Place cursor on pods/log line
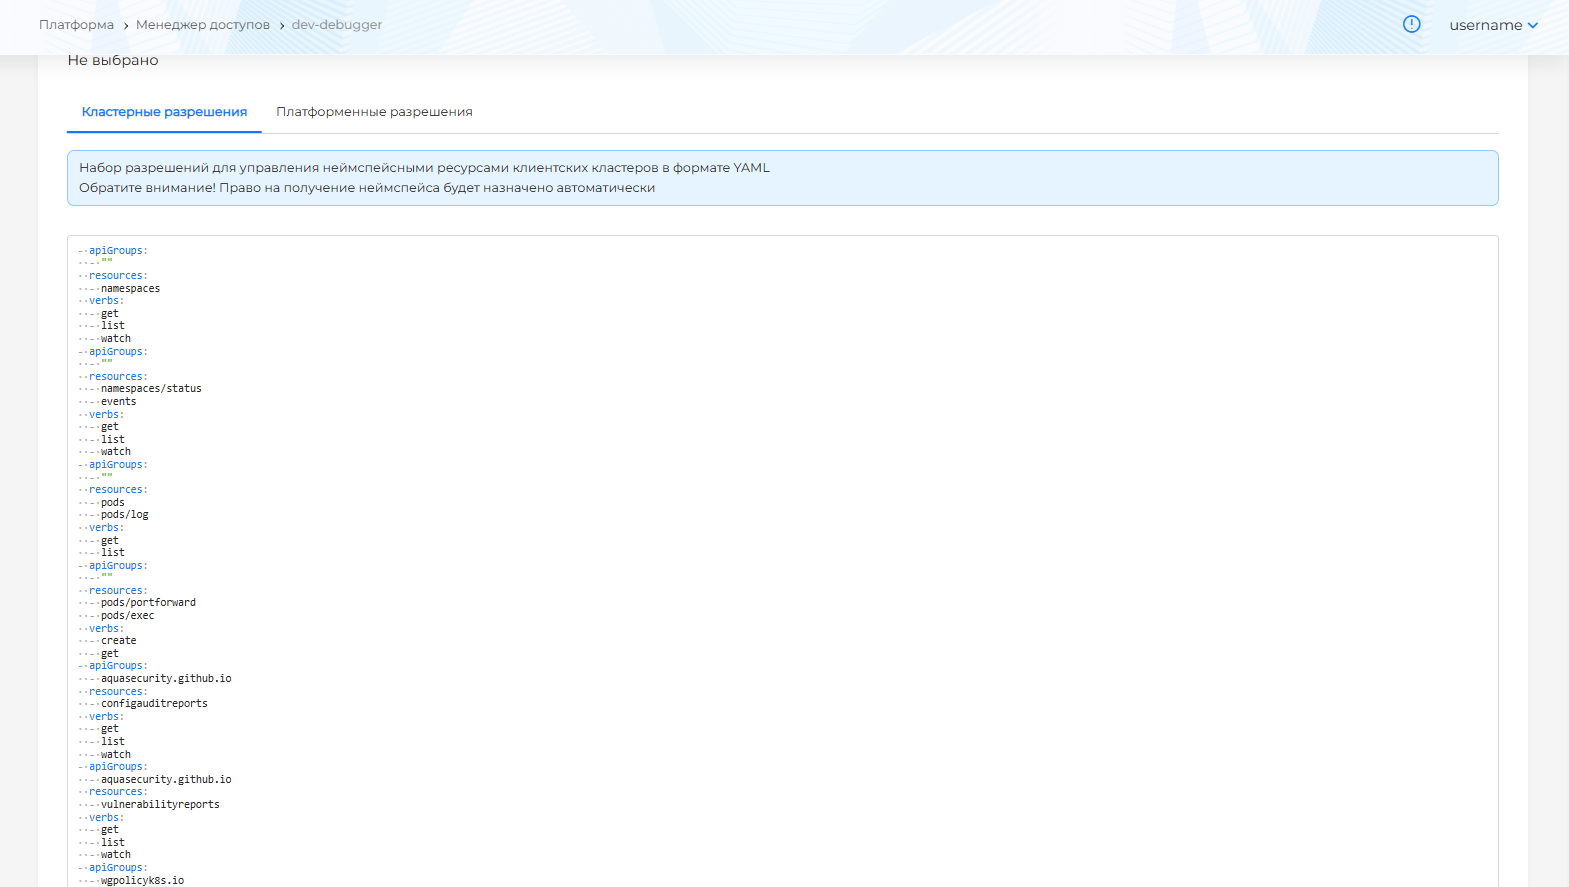 124,515
